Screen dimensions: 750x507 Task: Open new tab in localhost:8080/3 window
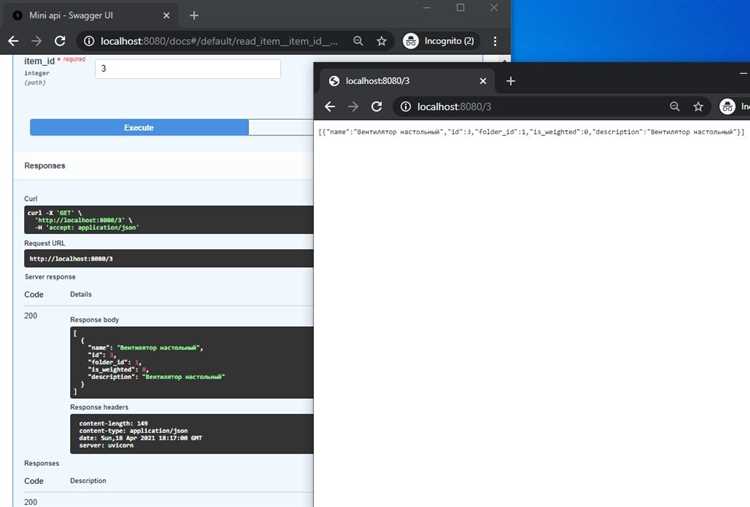(510, 81)
